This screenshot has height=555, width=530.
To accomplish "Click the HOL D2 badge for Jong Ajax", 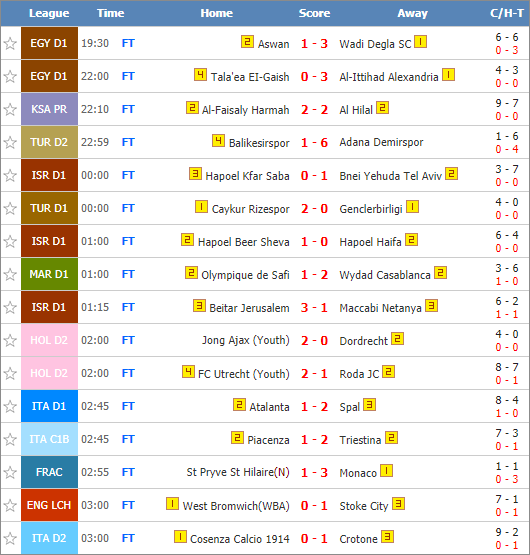I will [x=49, y=340].
